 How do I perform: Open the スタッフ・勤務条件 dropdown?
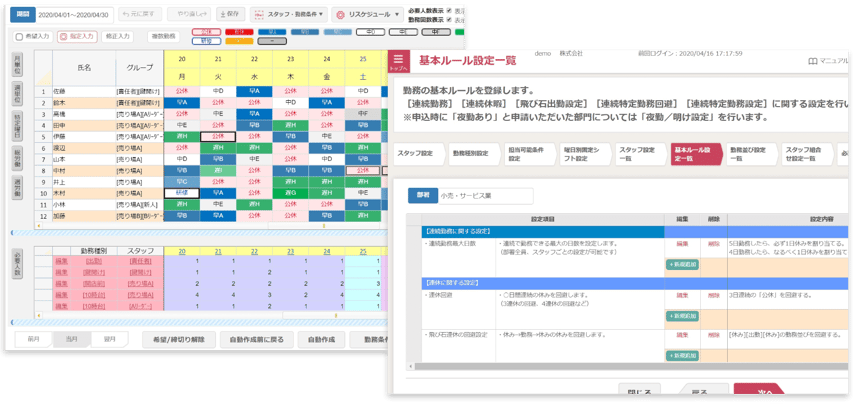[288, 15]
